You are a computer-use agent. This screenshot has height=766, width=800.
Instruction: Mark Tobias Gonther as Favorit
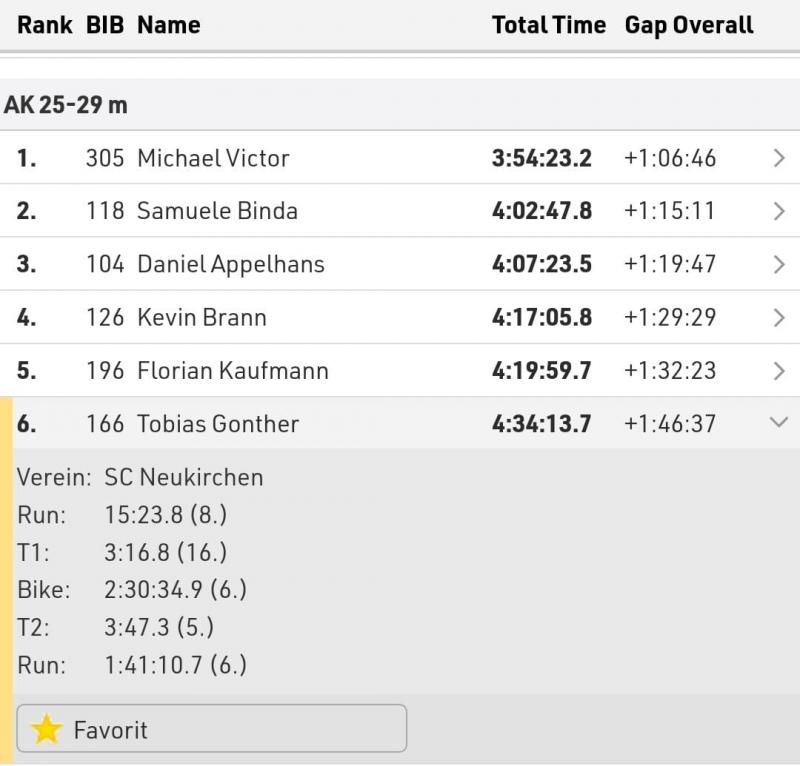click(212, 728)
